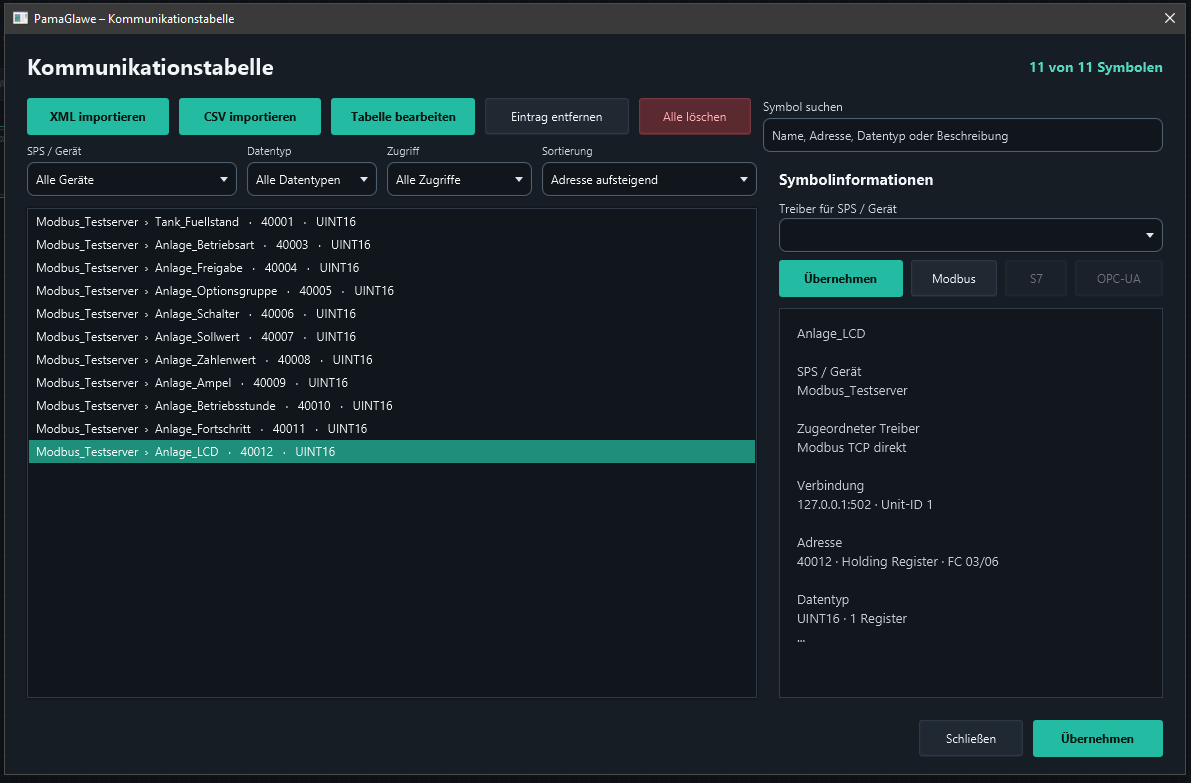This screenshot has width=1191, height=783.
Task: Select the Tank_Fuellstand row
Action: point(392,222)
